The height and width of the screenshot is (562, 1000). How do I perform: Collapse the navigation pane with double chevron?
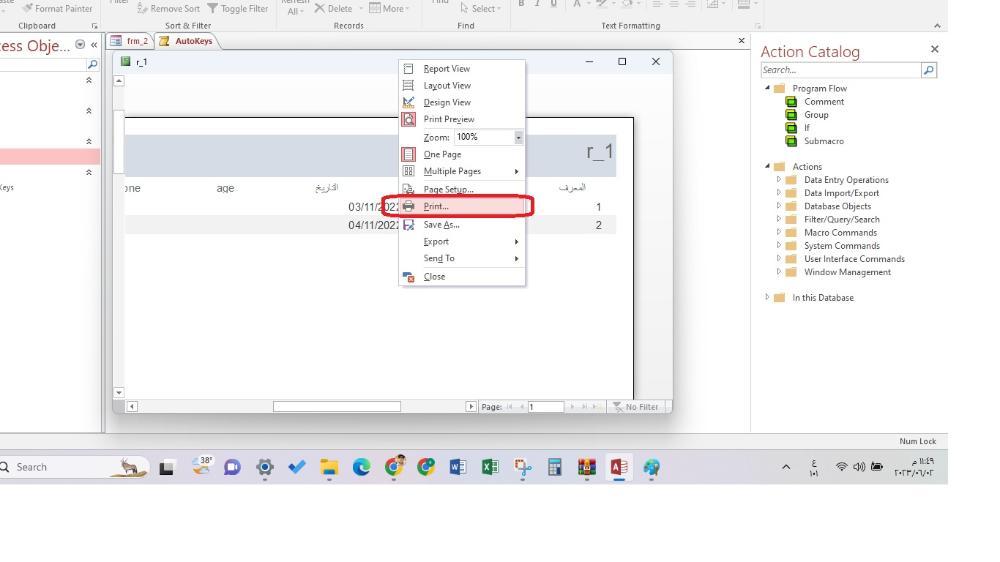tap(94, 45)
